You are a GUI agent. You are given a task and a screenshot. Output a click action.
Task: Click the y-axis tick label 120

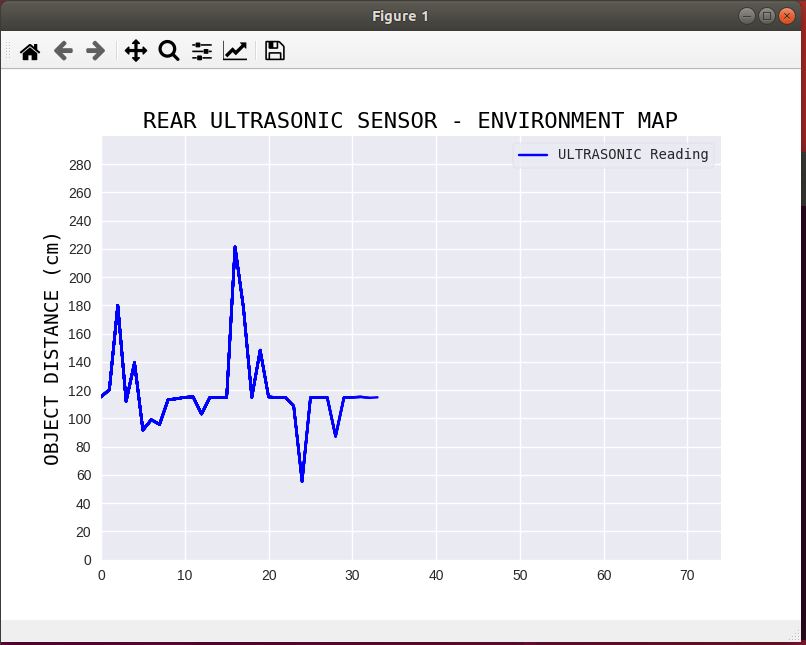pyautogui.click(x=80, y=391)
